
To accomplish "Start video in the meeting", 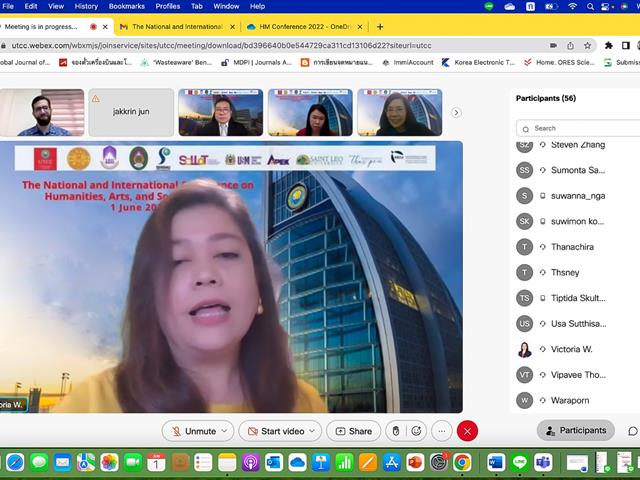I will pyautogui.click(x=276, y=431).
